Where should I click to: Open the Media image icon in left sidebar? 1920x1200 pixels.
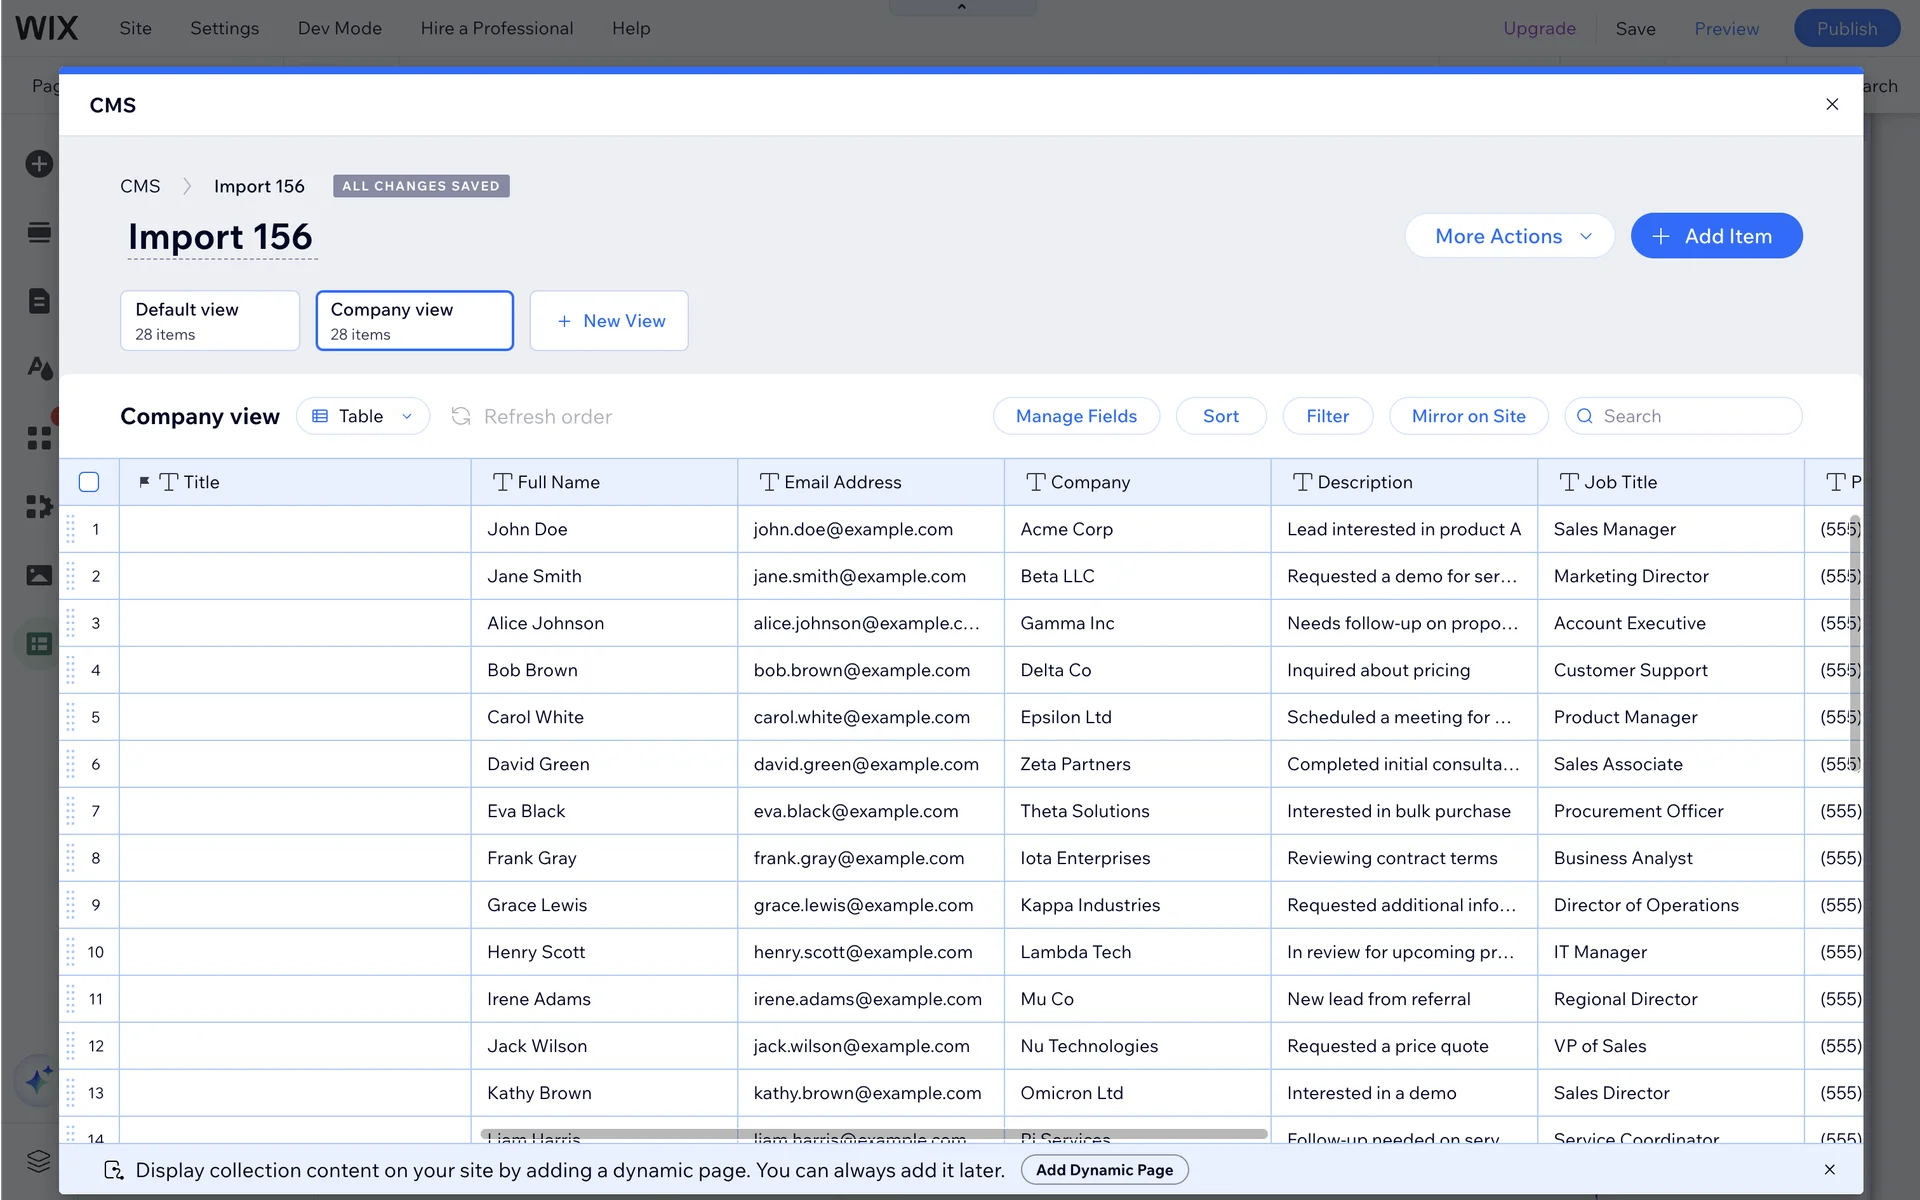39,575
